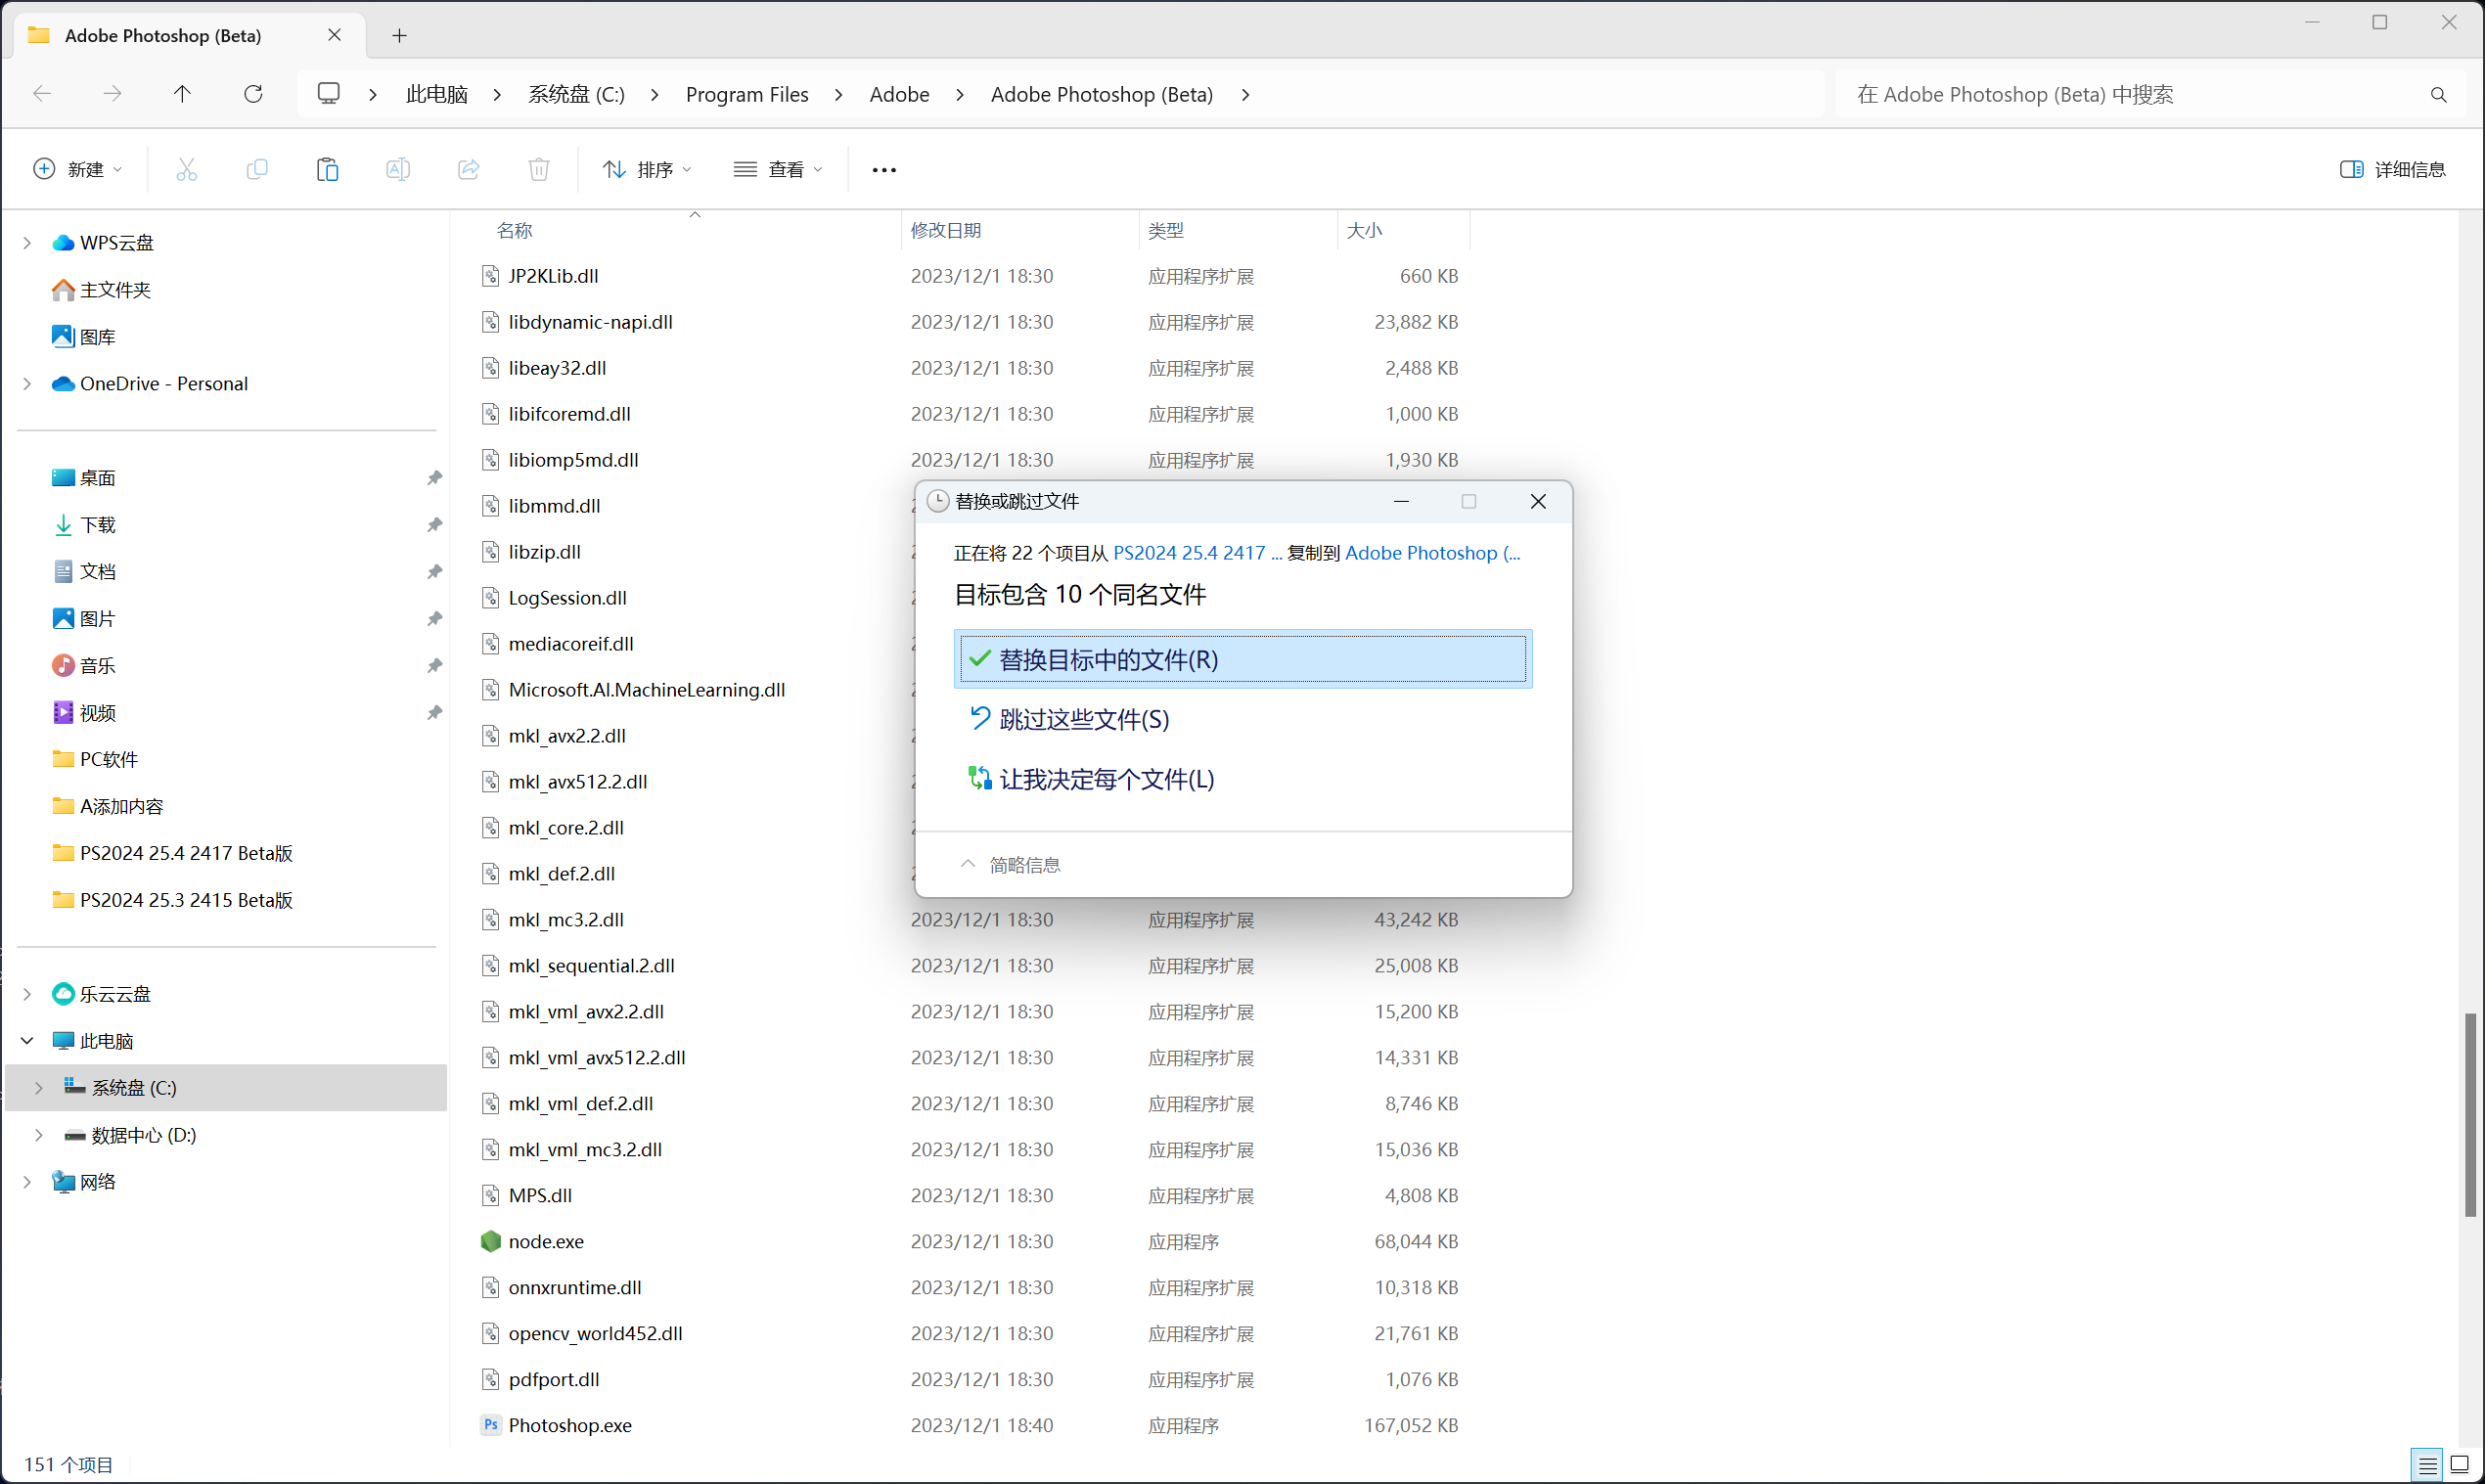
Task: Collapse 简略信息 in the replace dialog
Action: point(1011,865)
